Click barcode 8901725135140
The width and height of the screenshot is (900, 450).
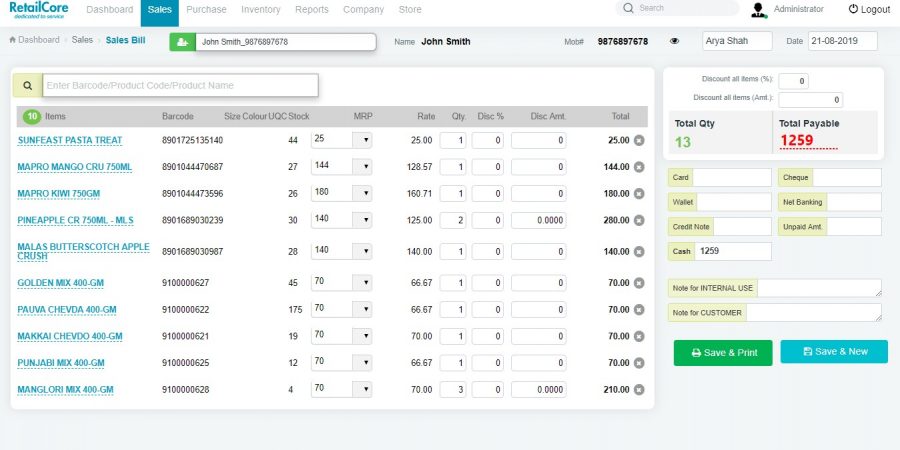pos(192,140)
